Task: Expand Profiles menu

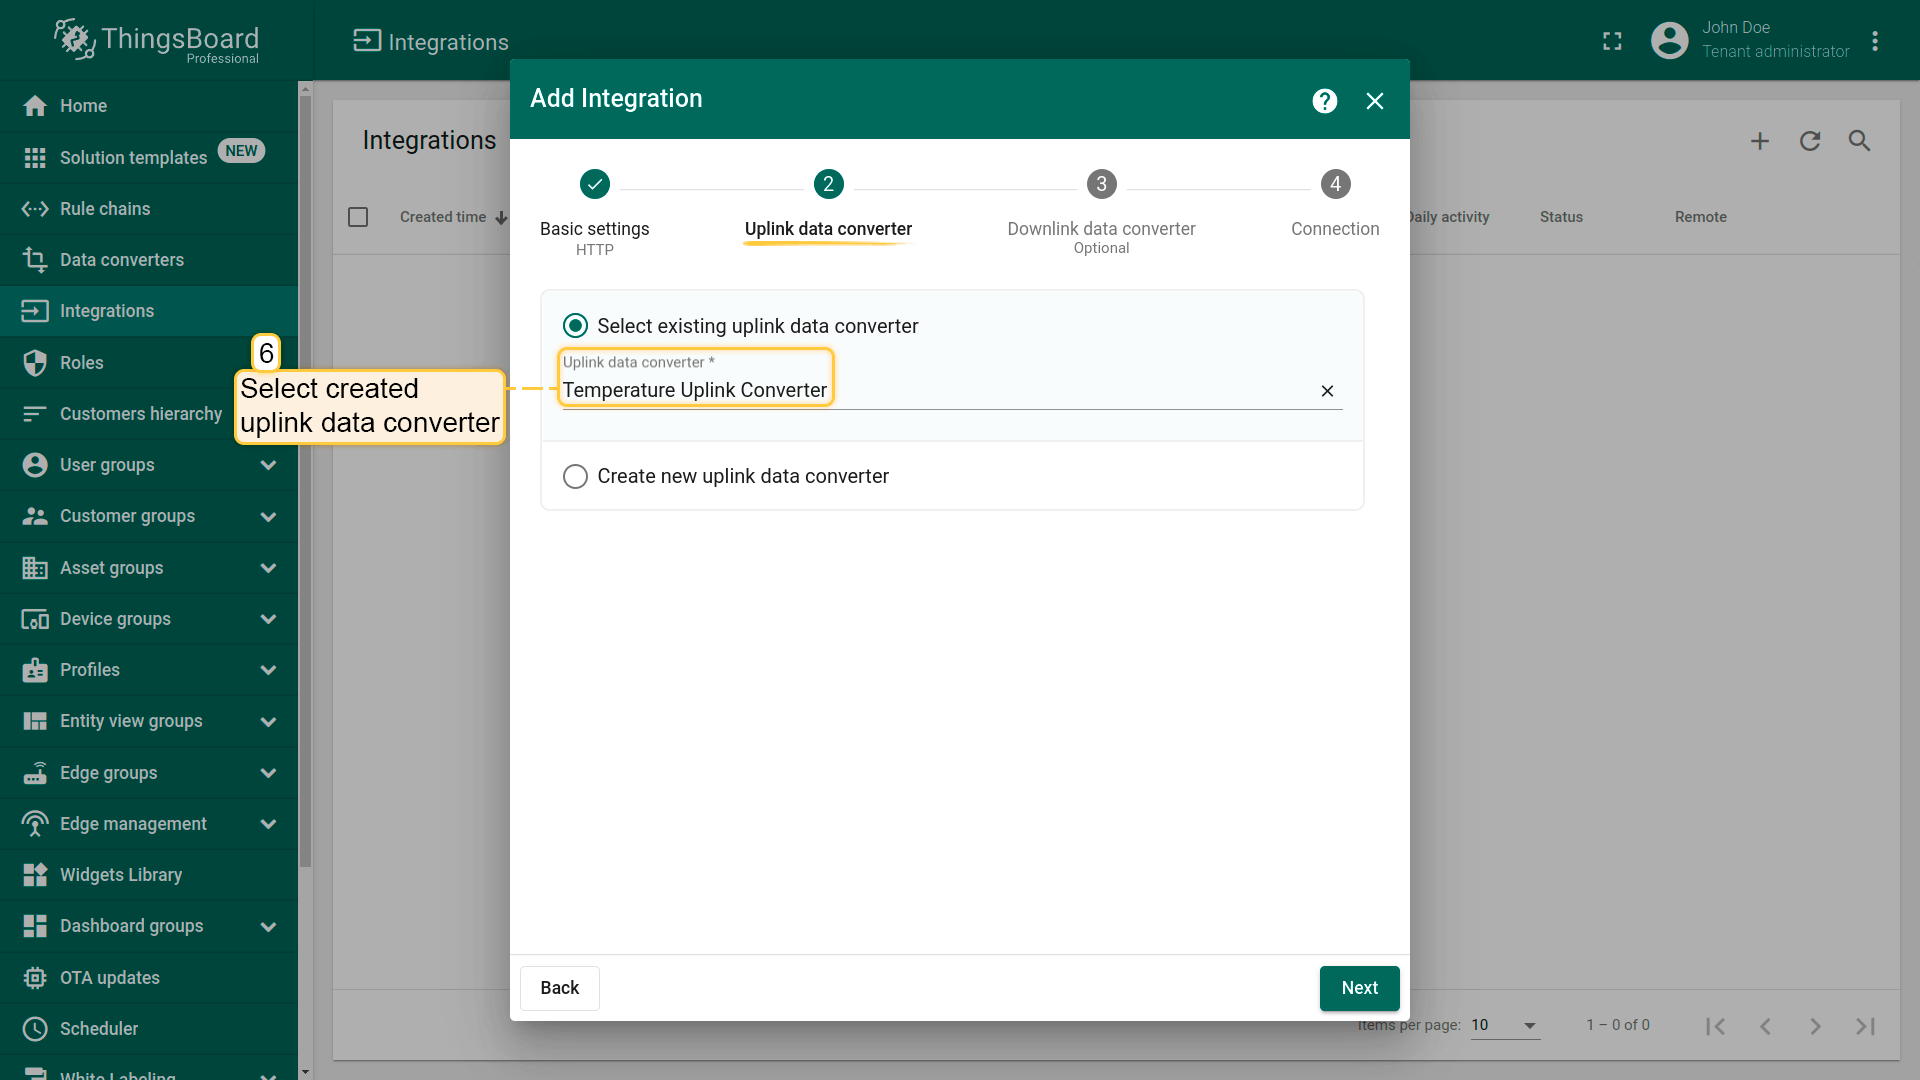Action: pos(268,670)
